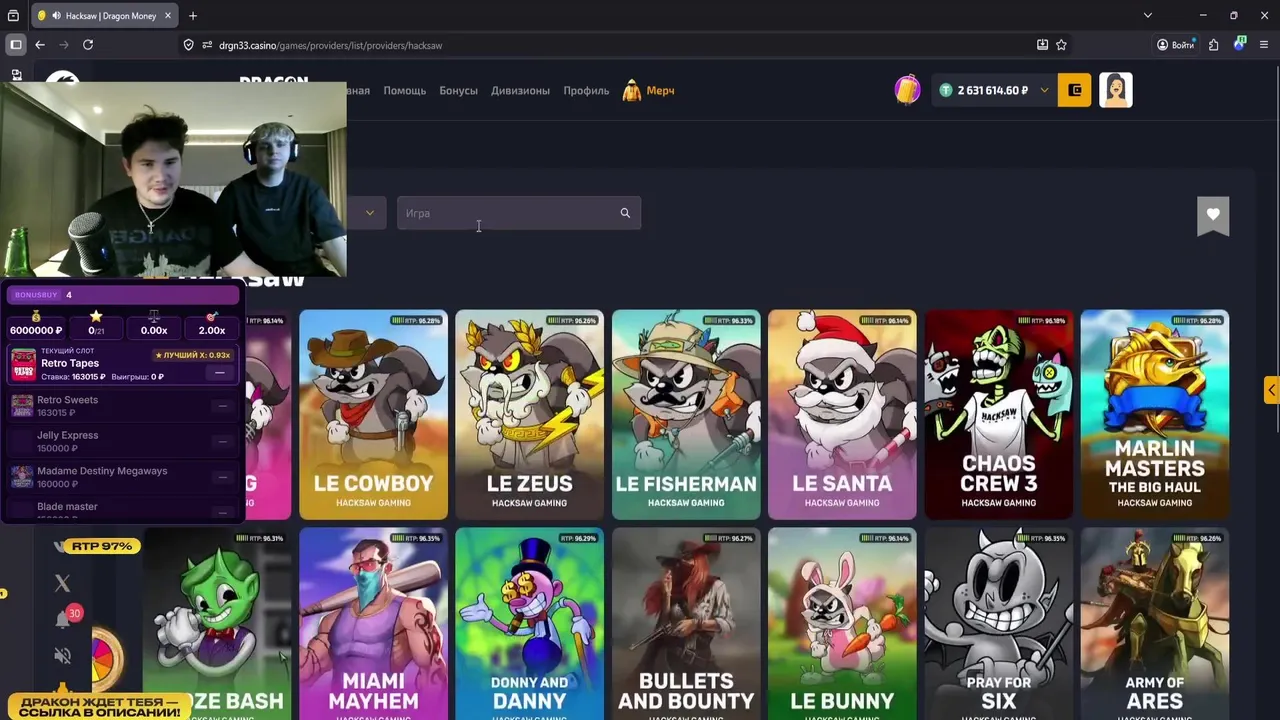This screenshot has width=1280, height=720.
Task: Open the yellow side panel arrow at the right edge
Action: (1272, 390)
